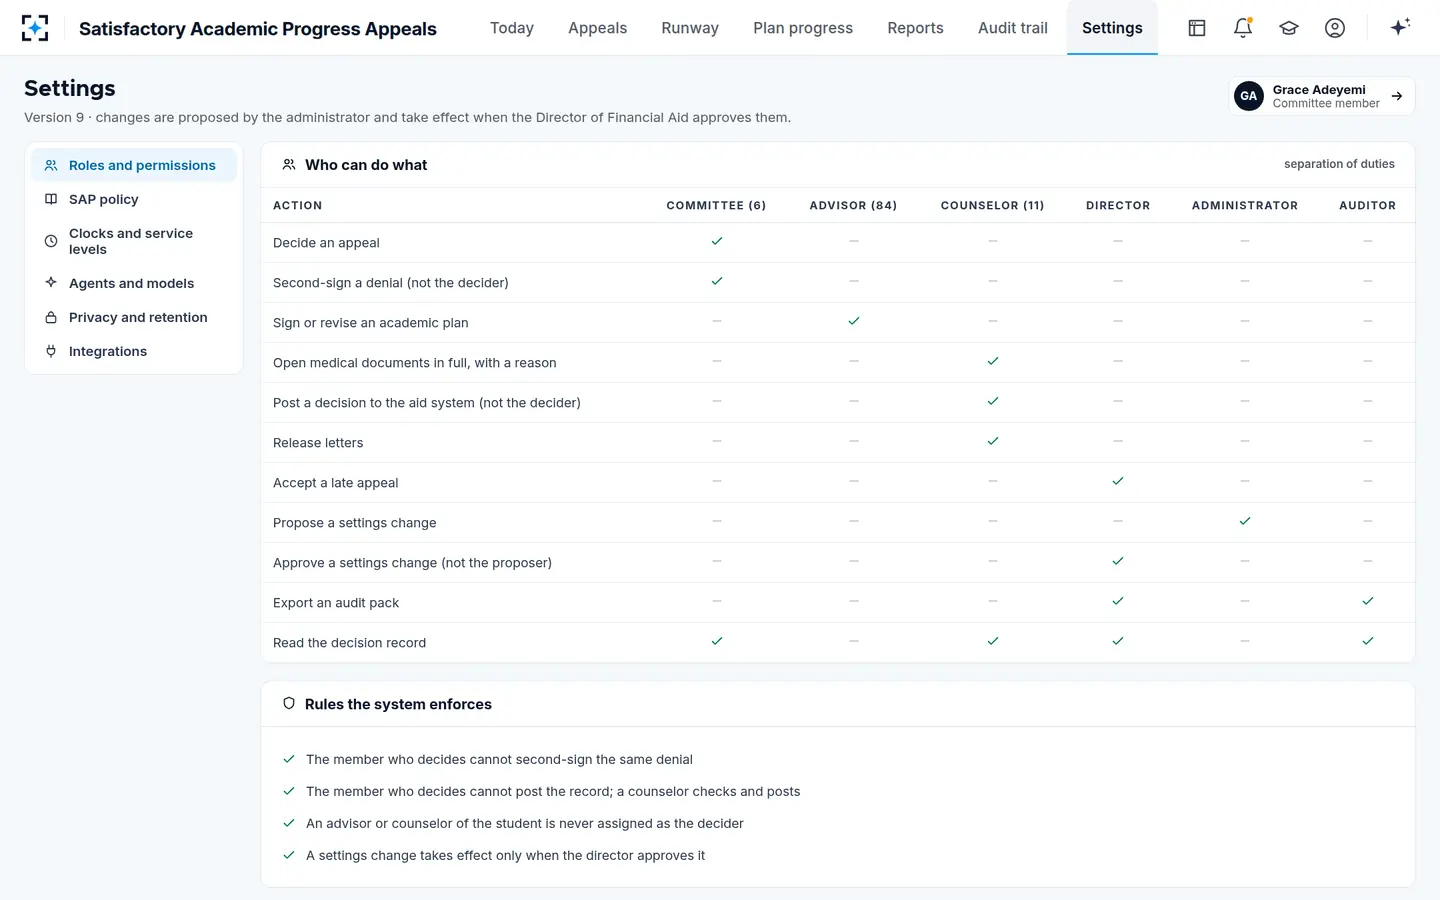The width and height of the screenshot is (1440, 900).
Task: Click the SAP policy book icon
Action: click(51, 199)
